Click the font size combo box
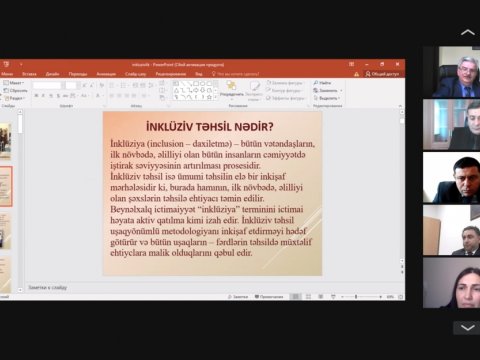This screenshot has width=480, height=360. click(x=71, y=86)
